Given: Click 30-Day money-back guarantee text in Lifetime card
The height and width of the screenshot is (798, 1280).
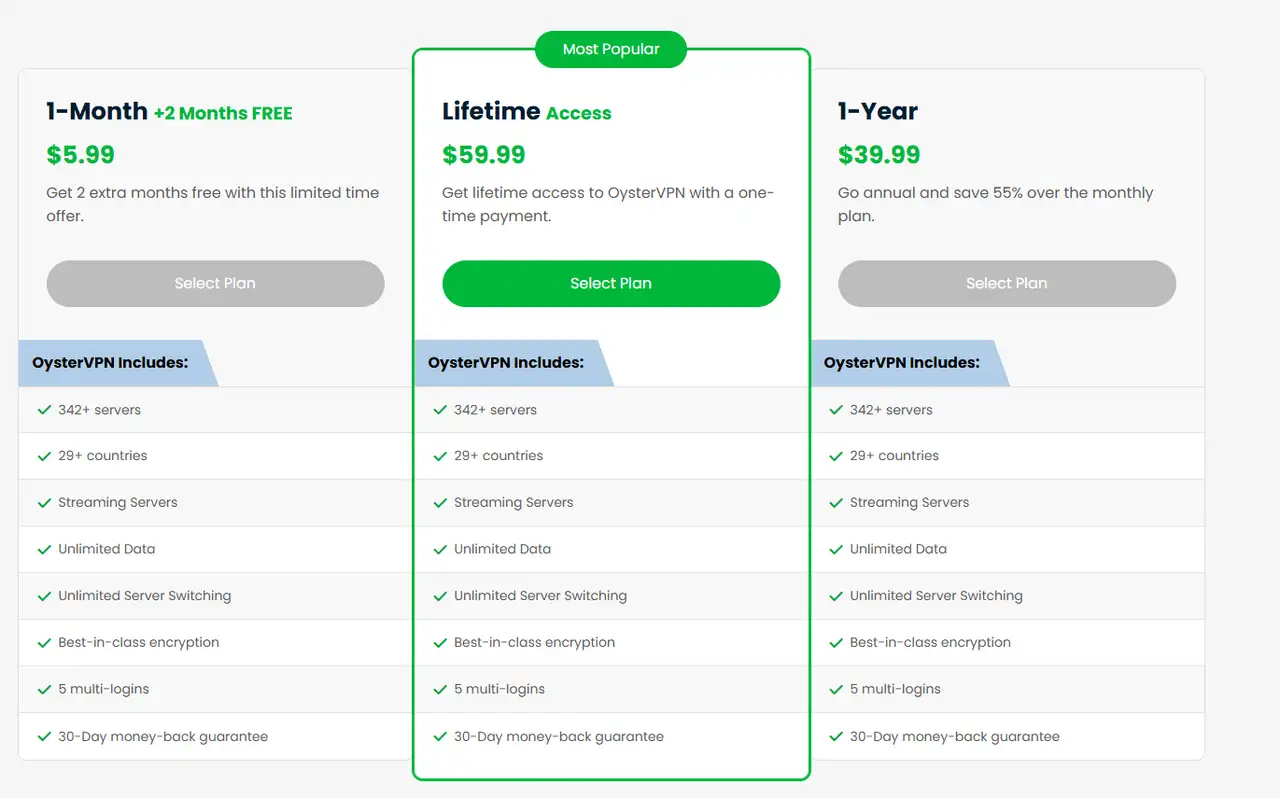Looking at the screenshot, I should [559, 737].
